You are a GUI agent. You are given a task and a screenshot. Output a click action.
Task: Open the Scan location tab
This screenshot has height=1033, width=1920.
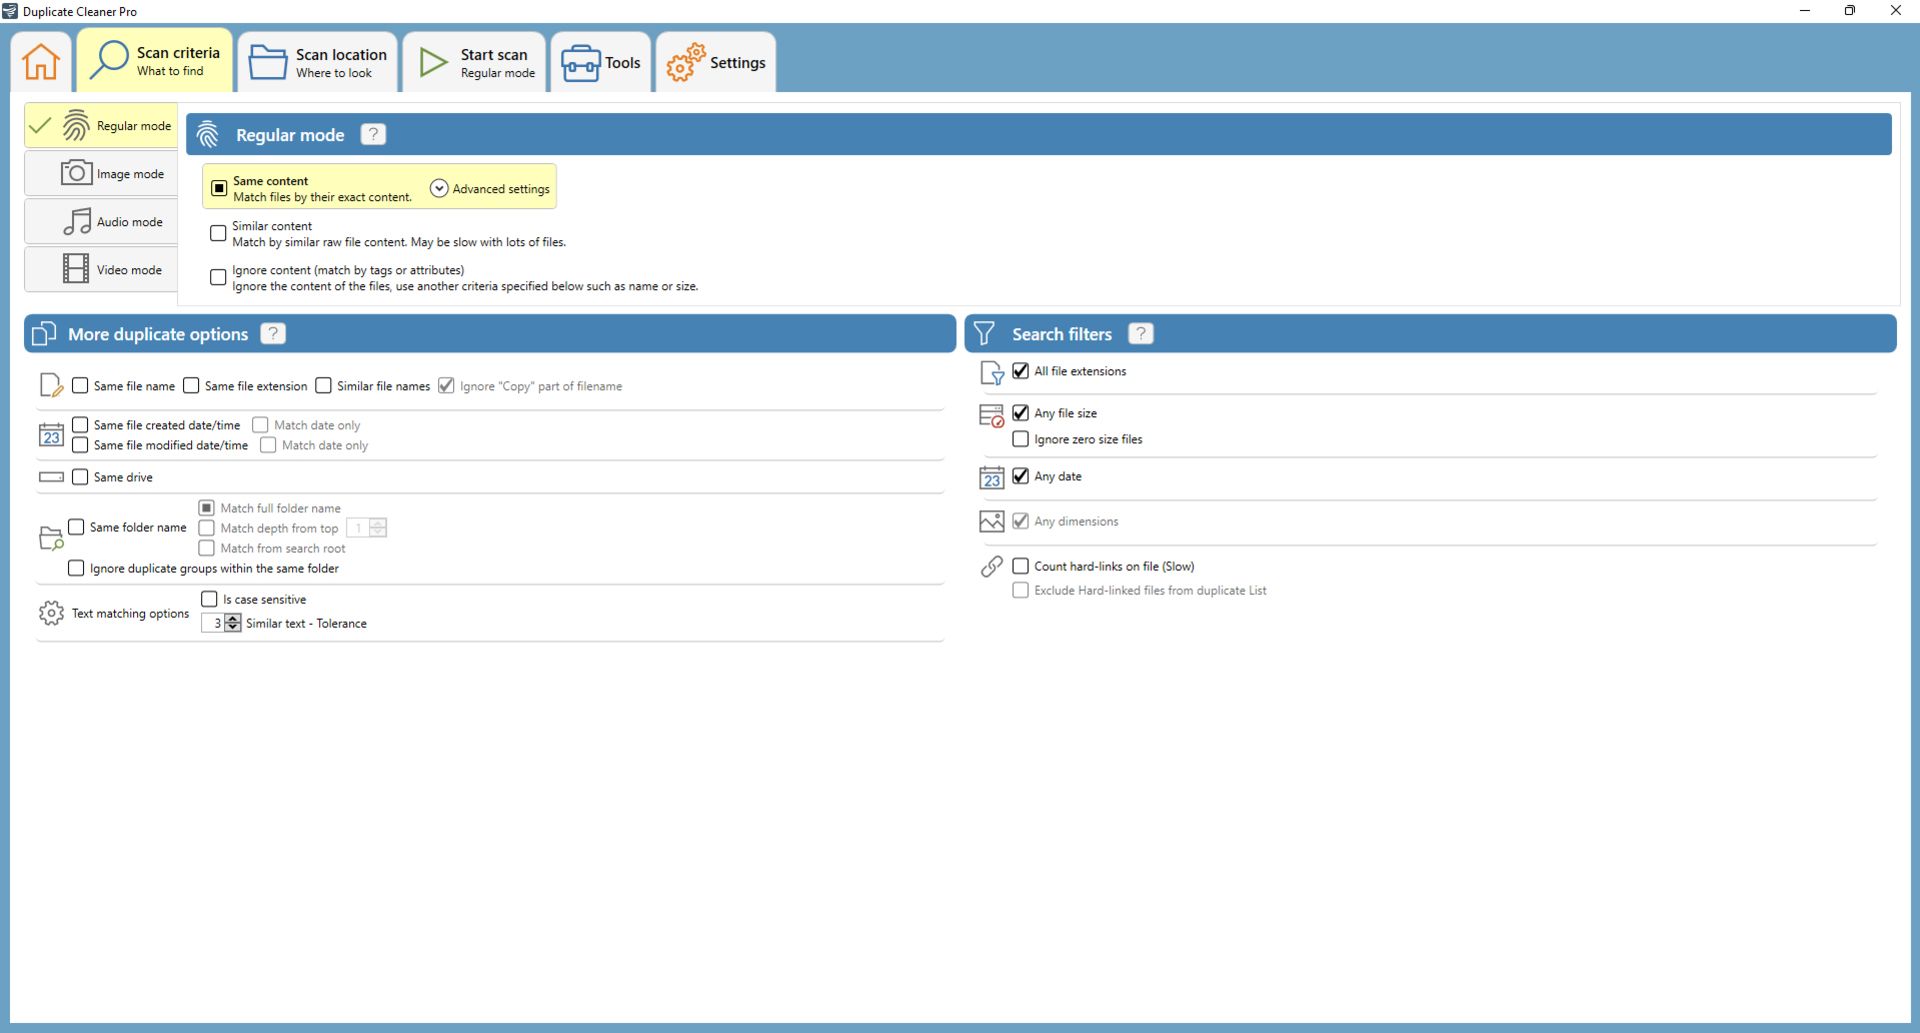[x=318, y=62]
